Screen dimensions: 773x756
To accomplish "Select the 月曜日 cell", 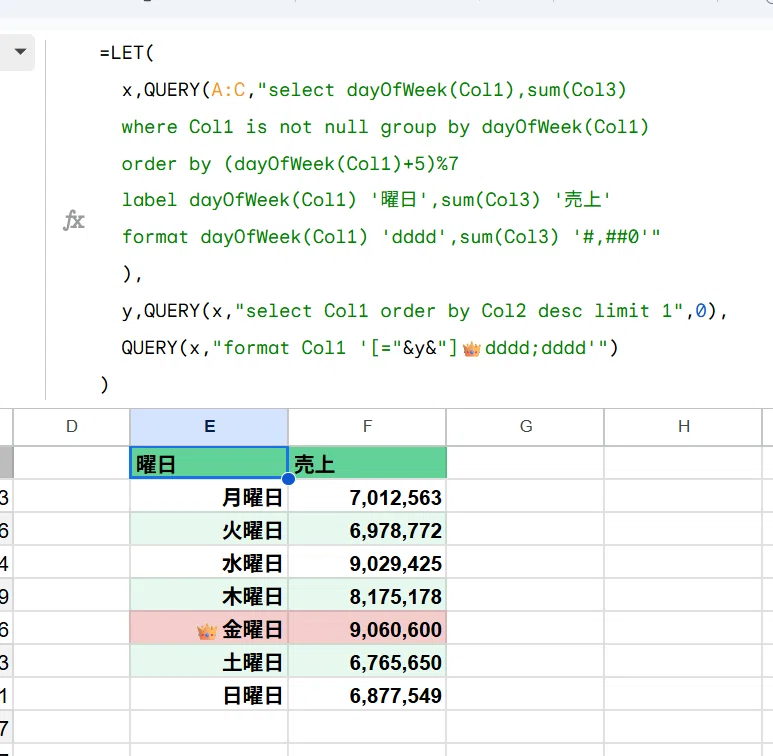I will point(209,497).
